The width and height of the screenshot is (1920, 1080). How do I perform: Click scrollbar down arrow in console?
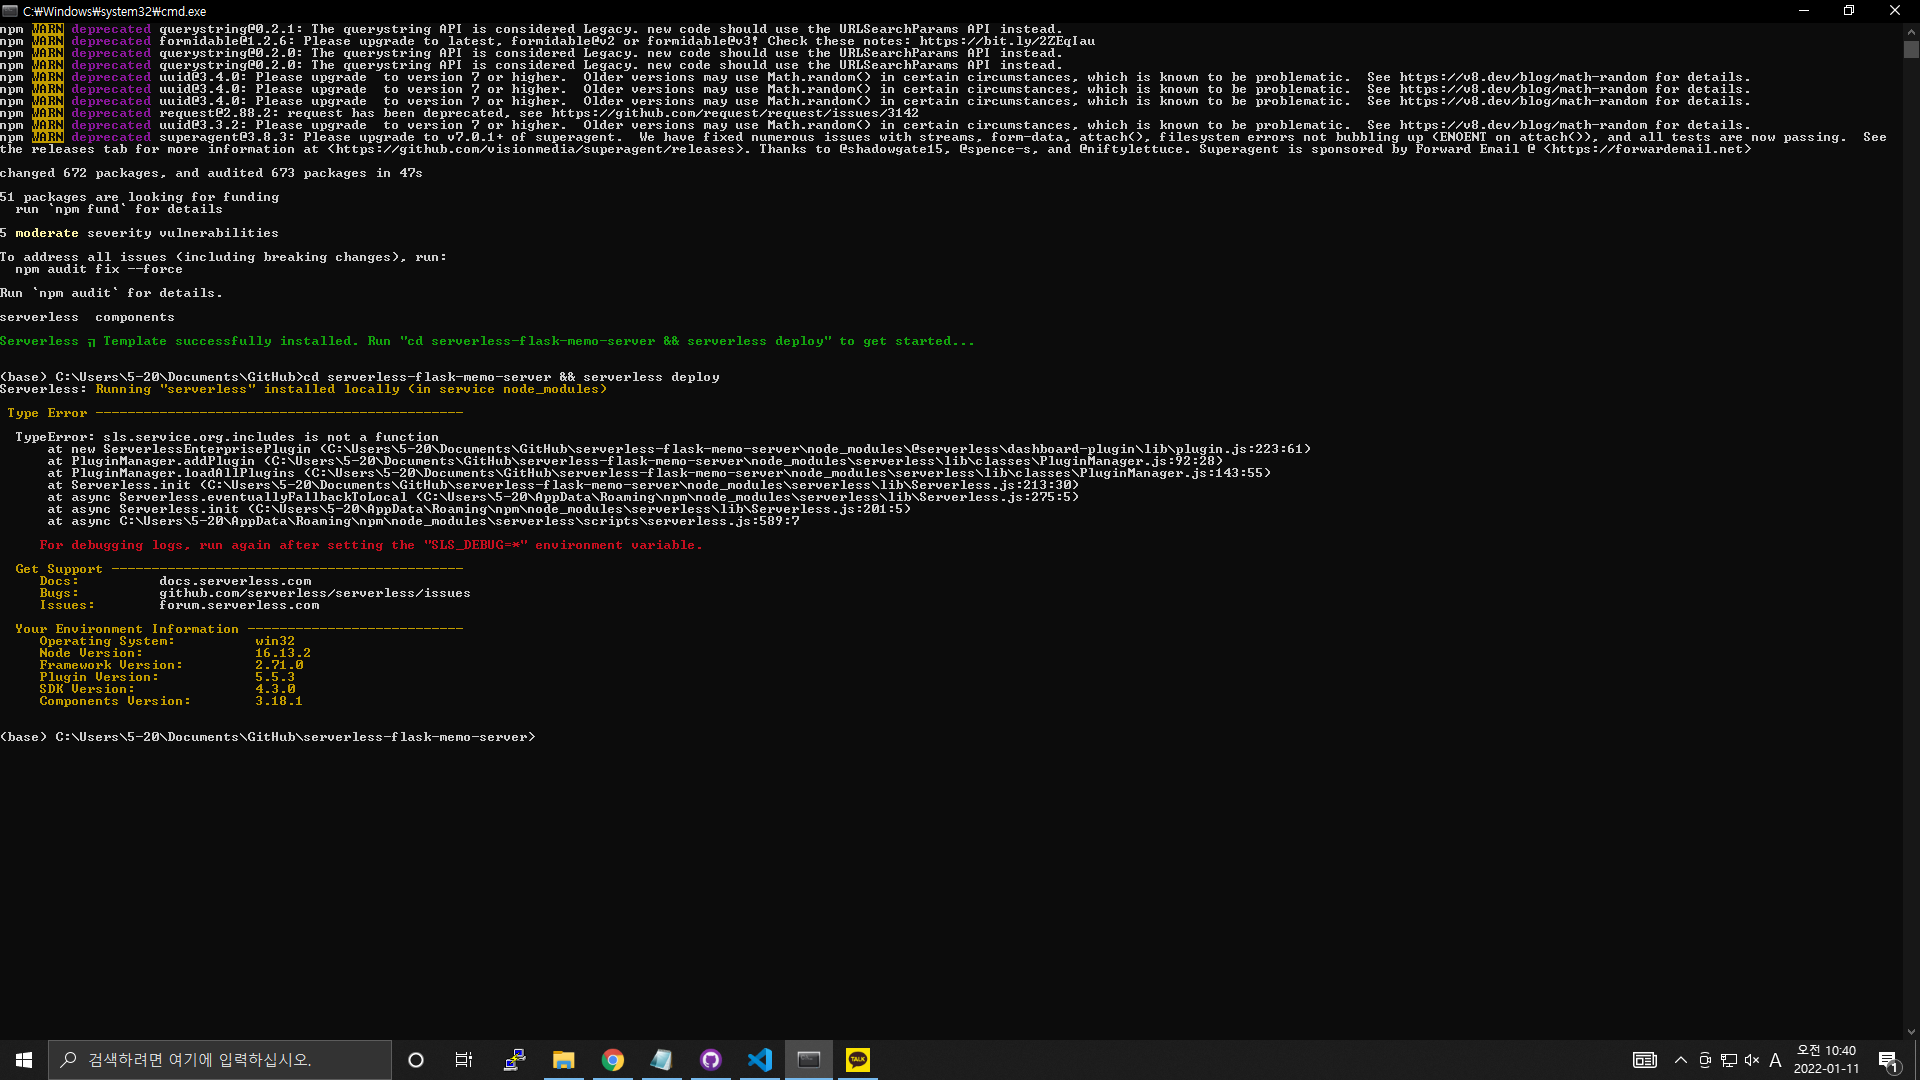[x=1911, y=1032]
